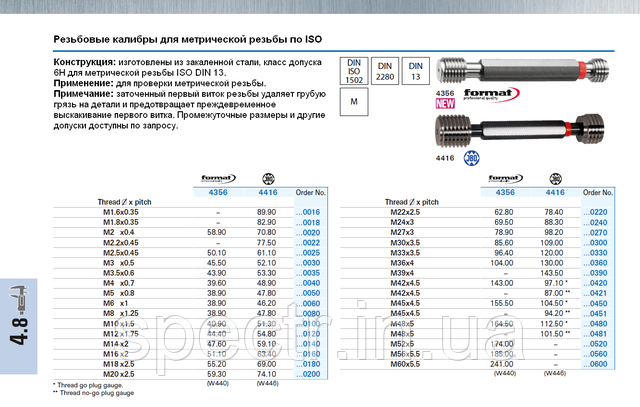Screen dimensions: 640x407
Task: Click the Thread no-go plug gauge footnote
Action: click(93, 393)
